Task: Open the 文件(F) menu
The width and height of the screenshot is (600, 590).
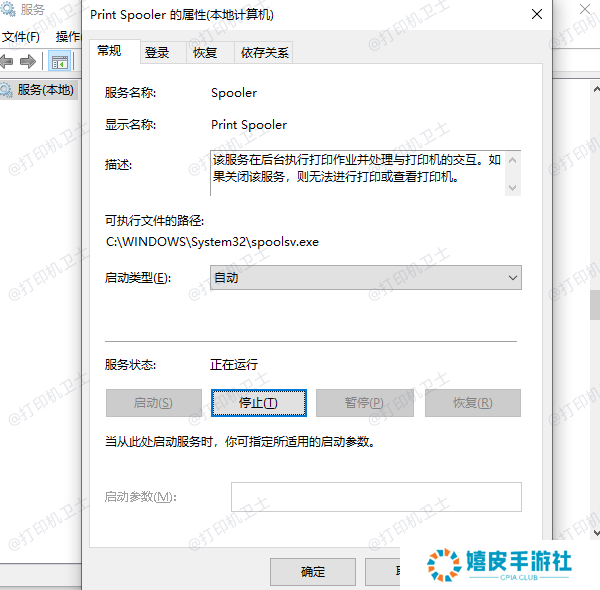Action: 20,36
